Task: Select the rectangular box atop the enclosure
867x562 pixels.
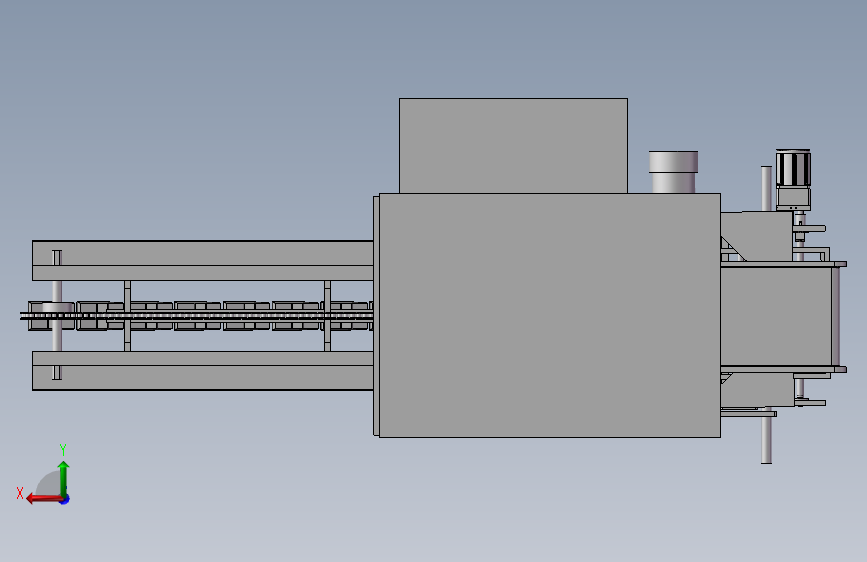Action: pos(513,146)
